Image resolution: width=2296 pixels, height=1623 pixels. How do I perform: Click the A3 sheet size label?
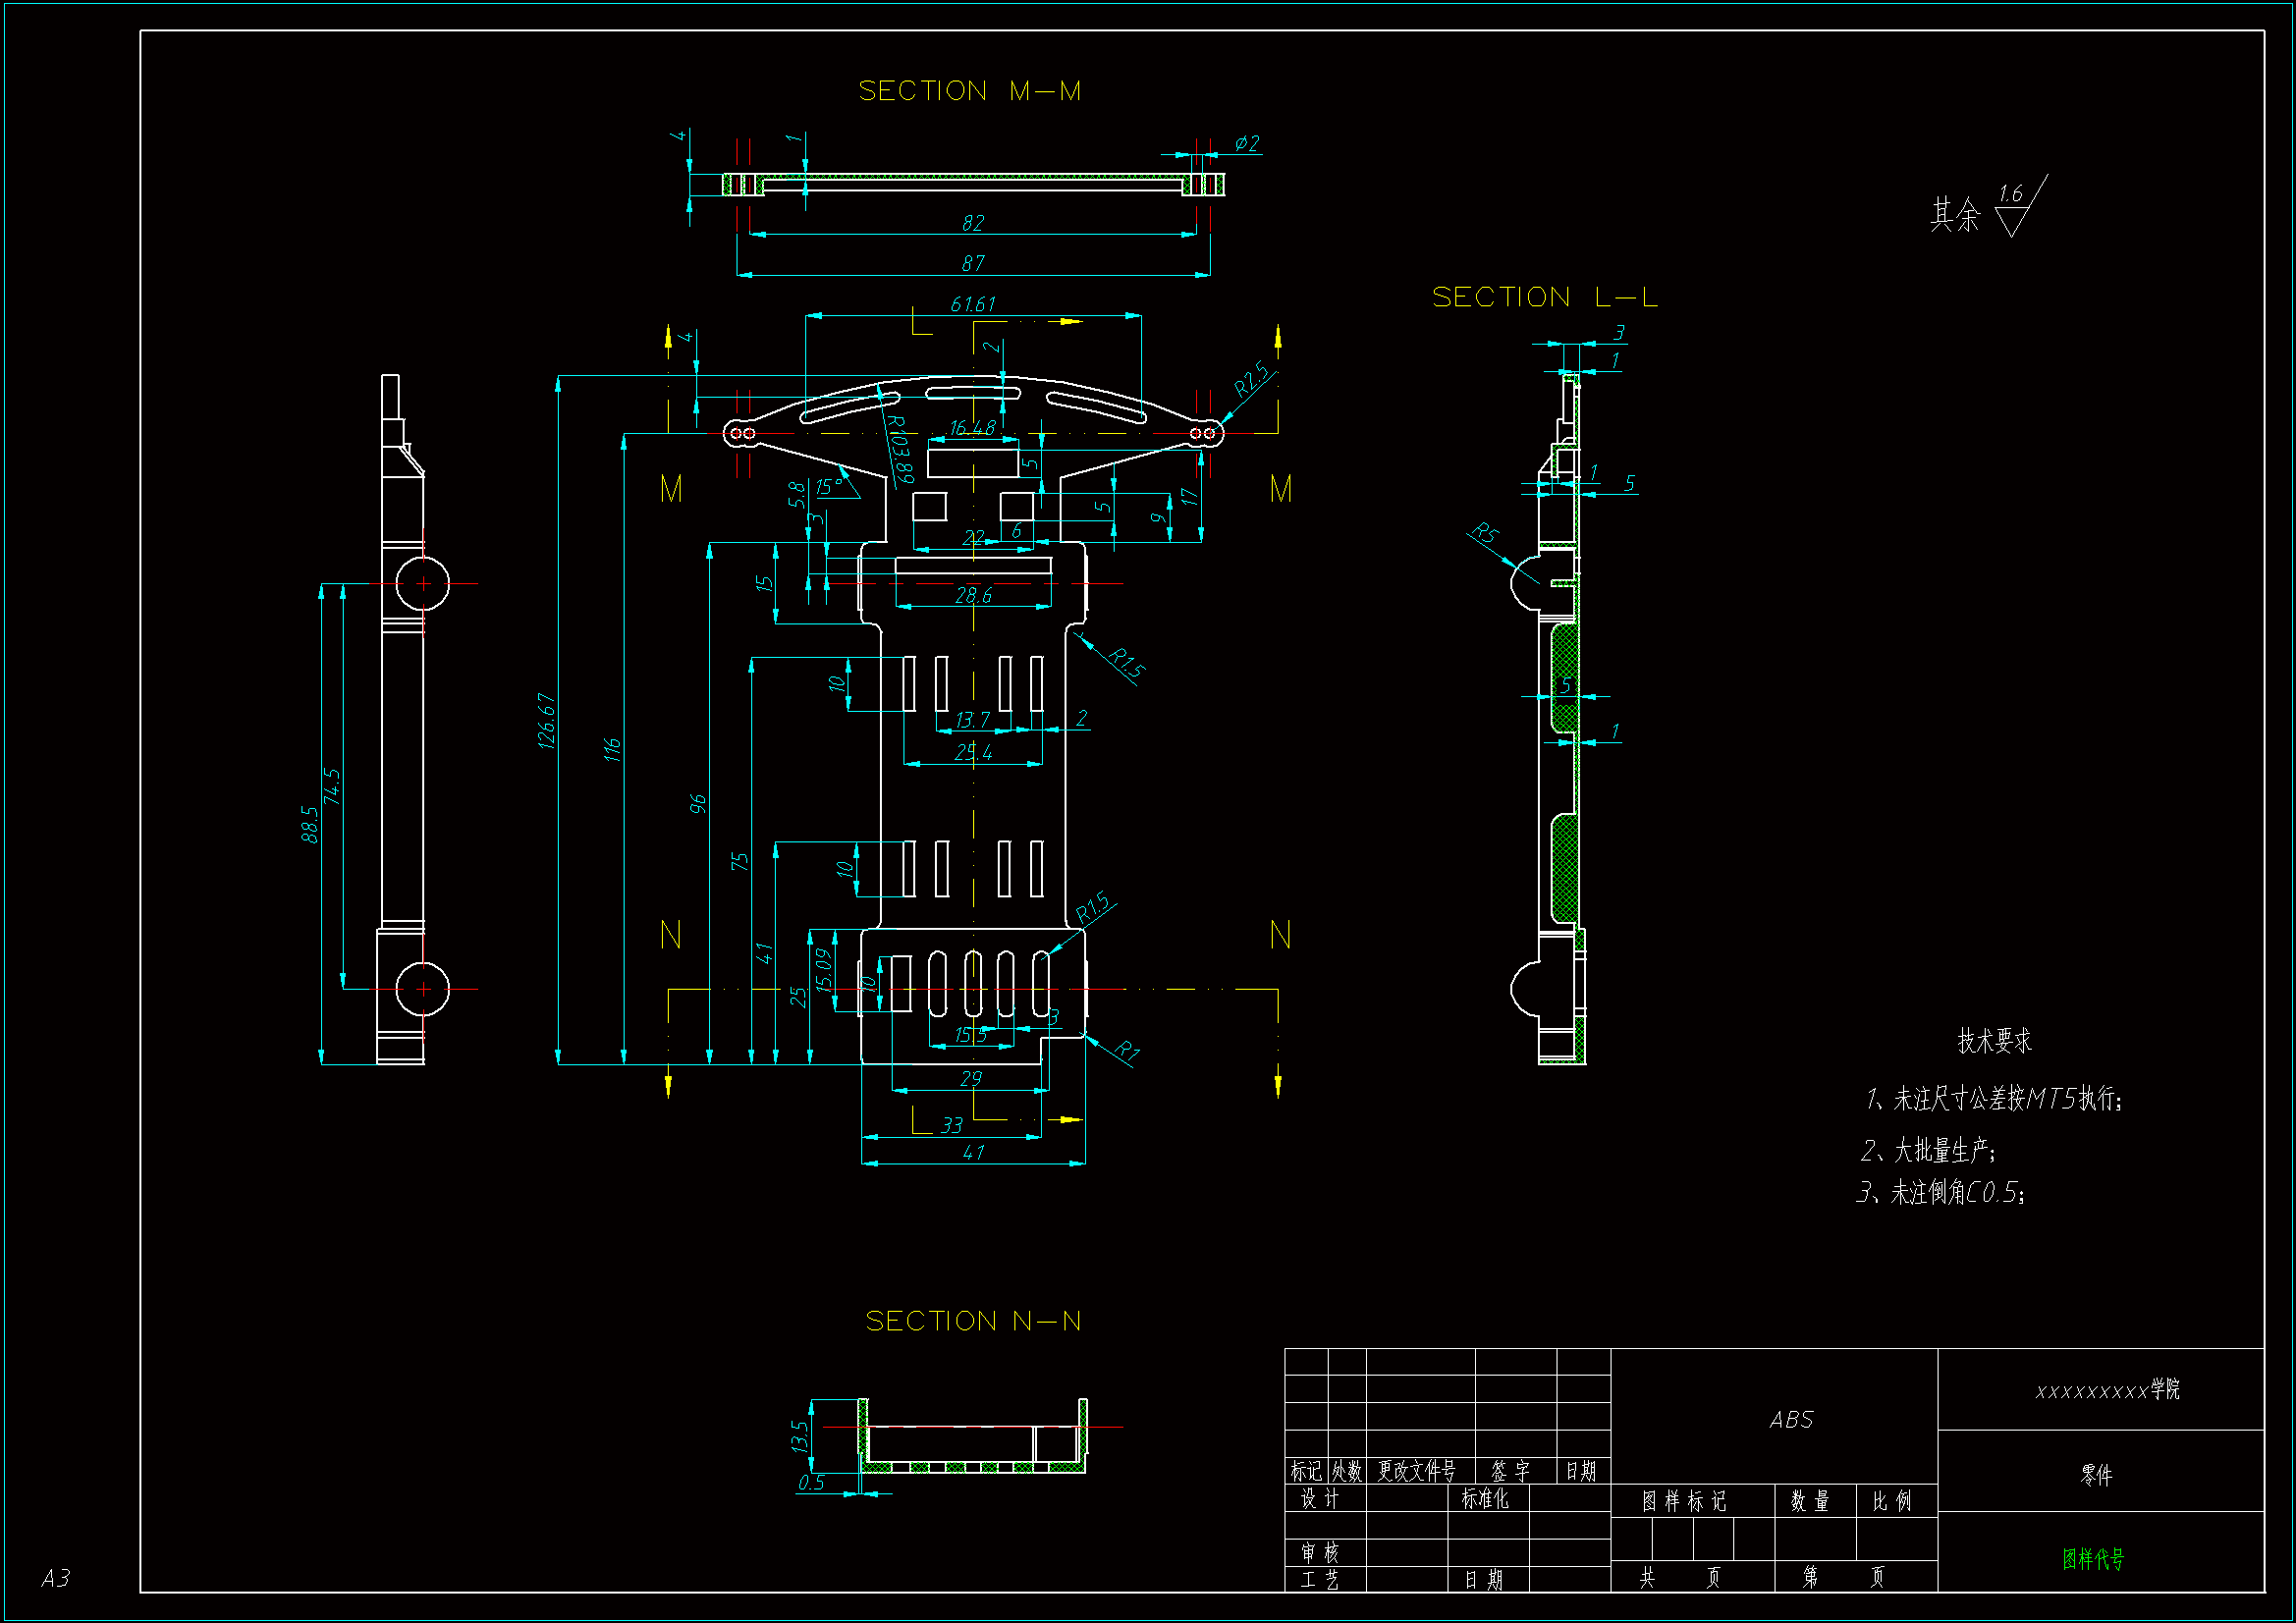coord(55,1578)
